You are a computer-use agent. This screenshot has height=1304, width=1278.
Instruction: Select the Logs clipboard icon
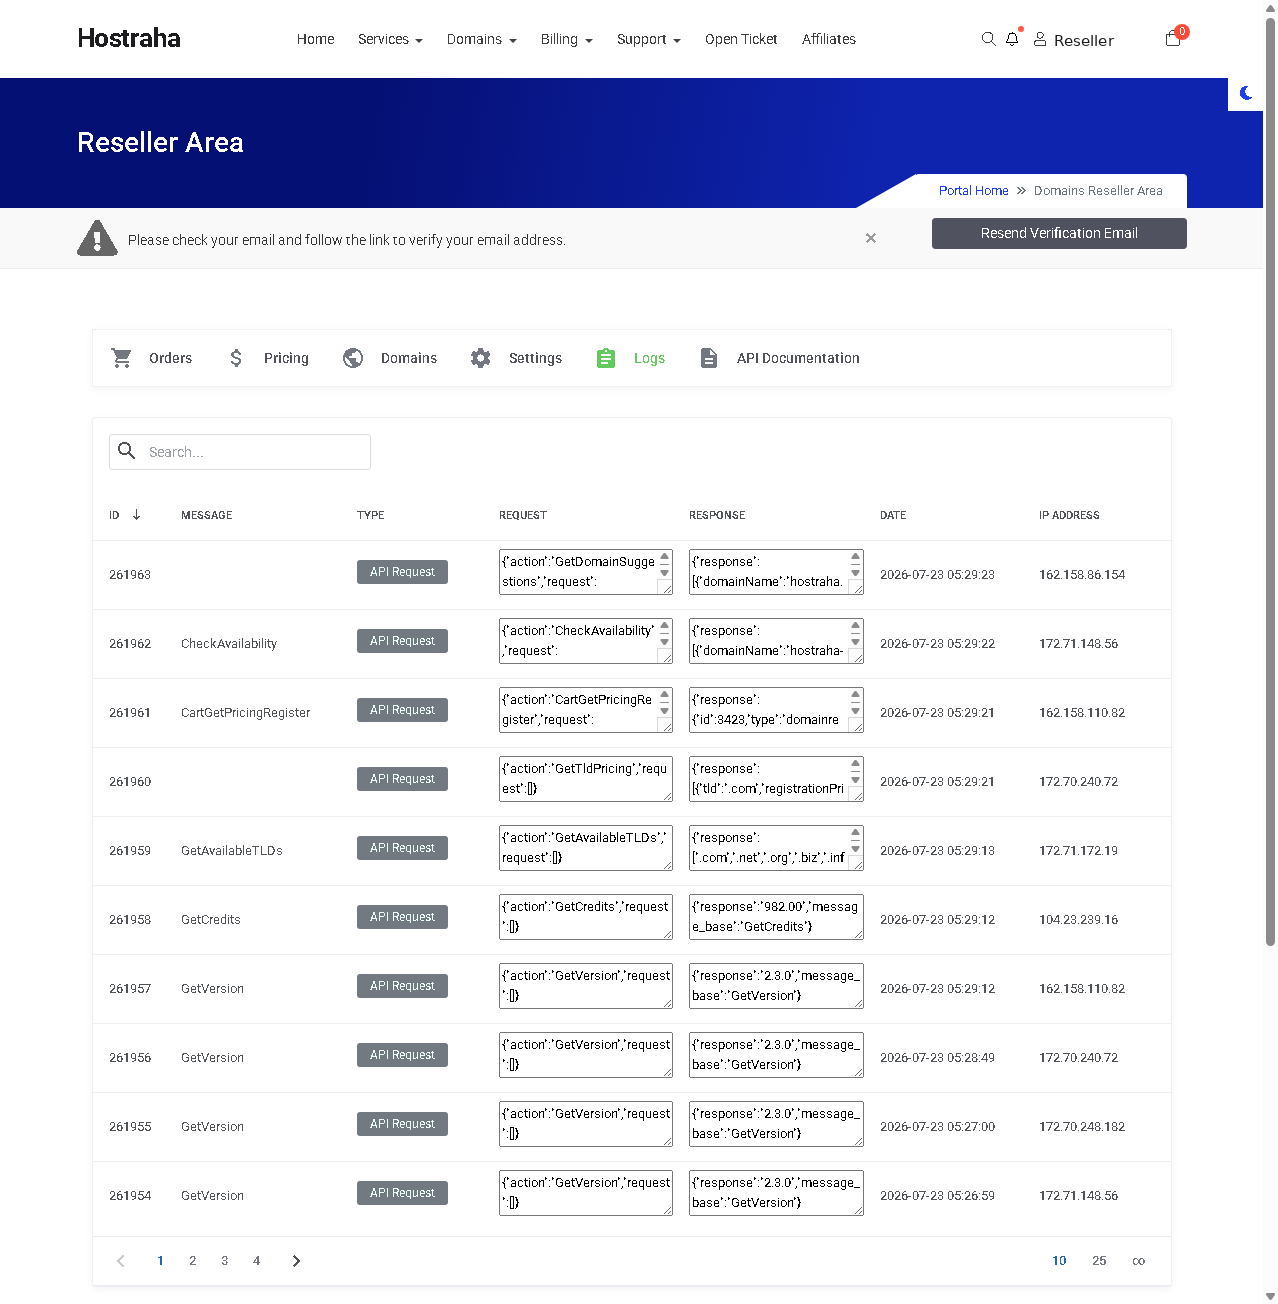coord(606,358)
